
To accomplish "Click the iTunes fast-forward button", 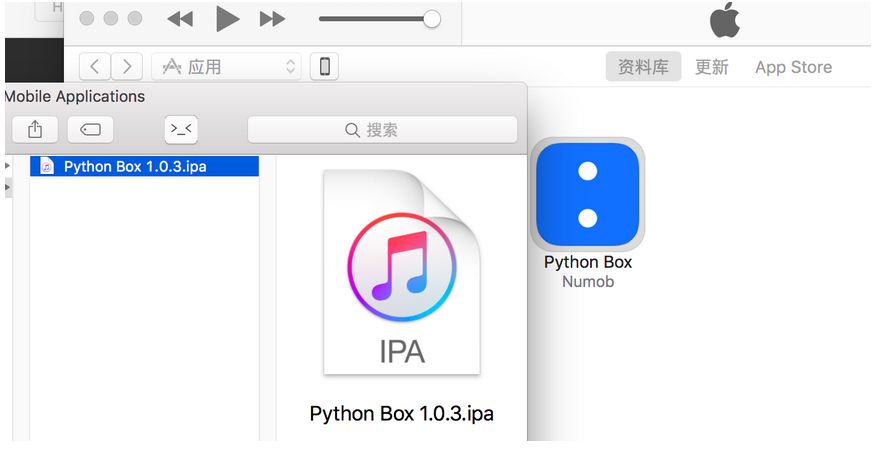I will 272,19.
